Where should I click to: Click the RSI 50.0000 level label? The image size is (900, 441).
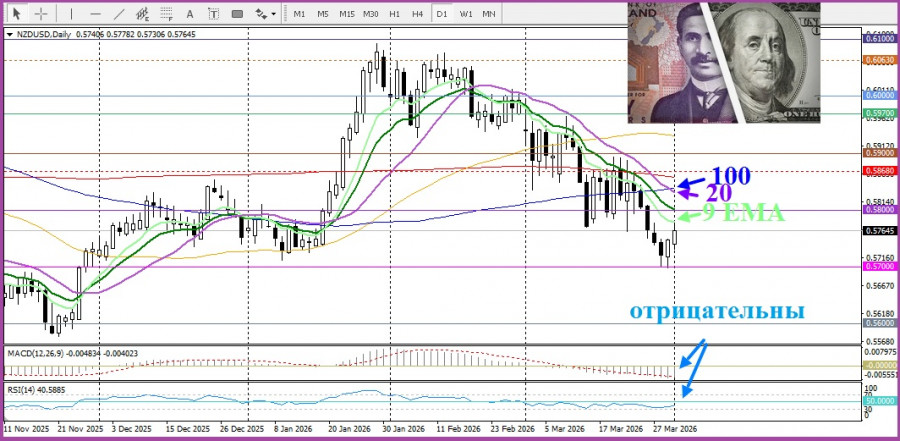879,401
